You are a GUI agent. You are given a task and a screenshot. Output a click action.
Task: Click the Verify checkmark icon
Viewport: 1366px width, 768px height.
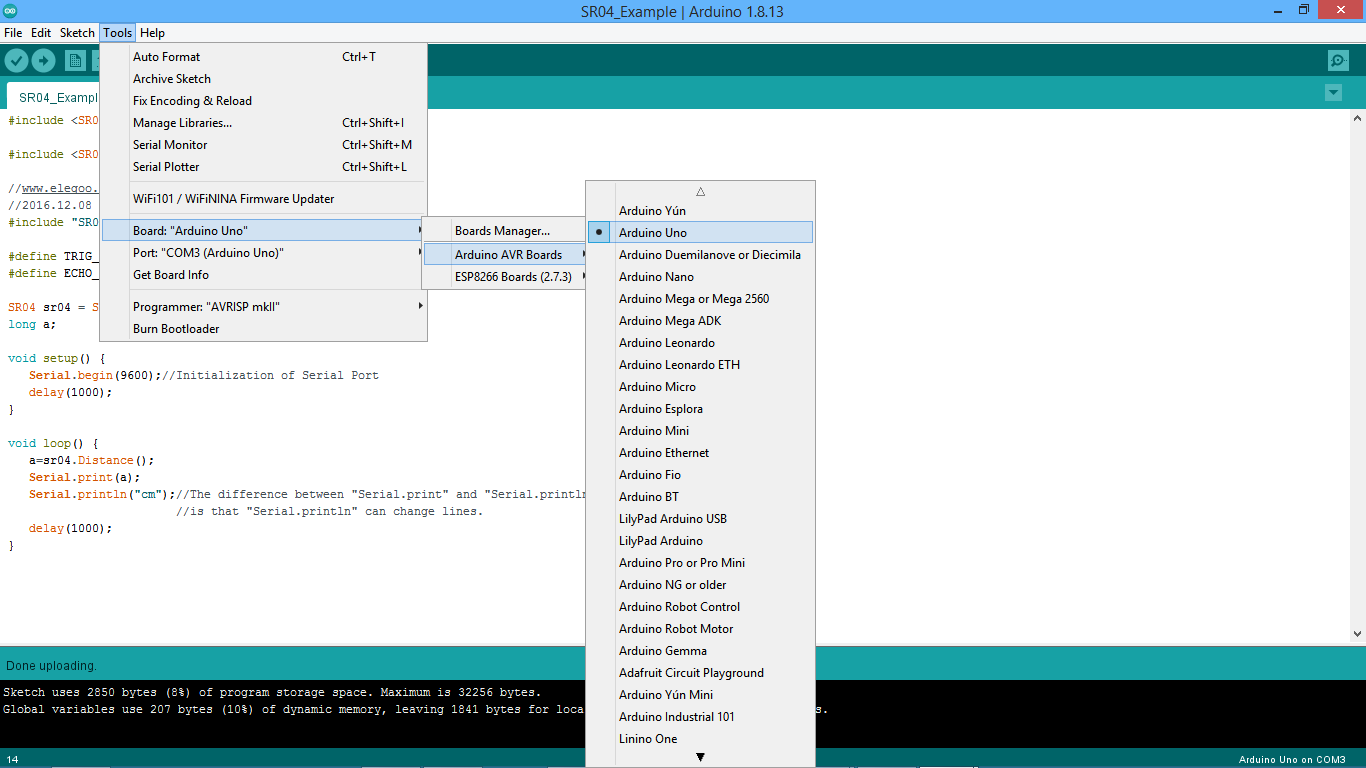[x=16, y=60]
